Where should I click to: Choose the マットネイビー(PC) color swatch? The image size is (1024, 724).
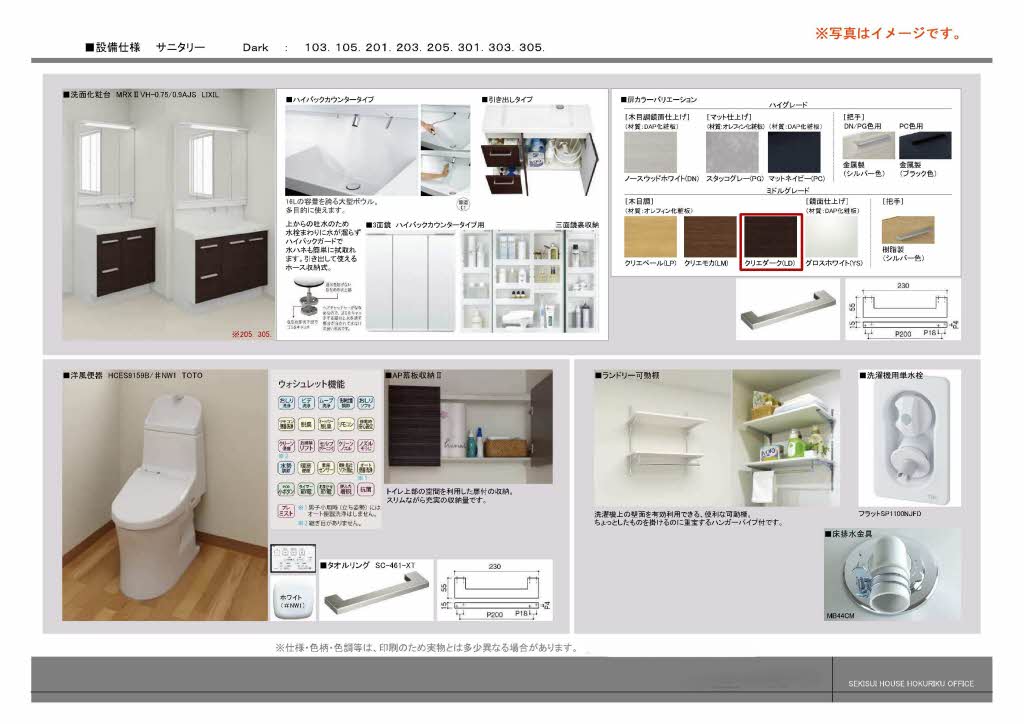point(795,153)
